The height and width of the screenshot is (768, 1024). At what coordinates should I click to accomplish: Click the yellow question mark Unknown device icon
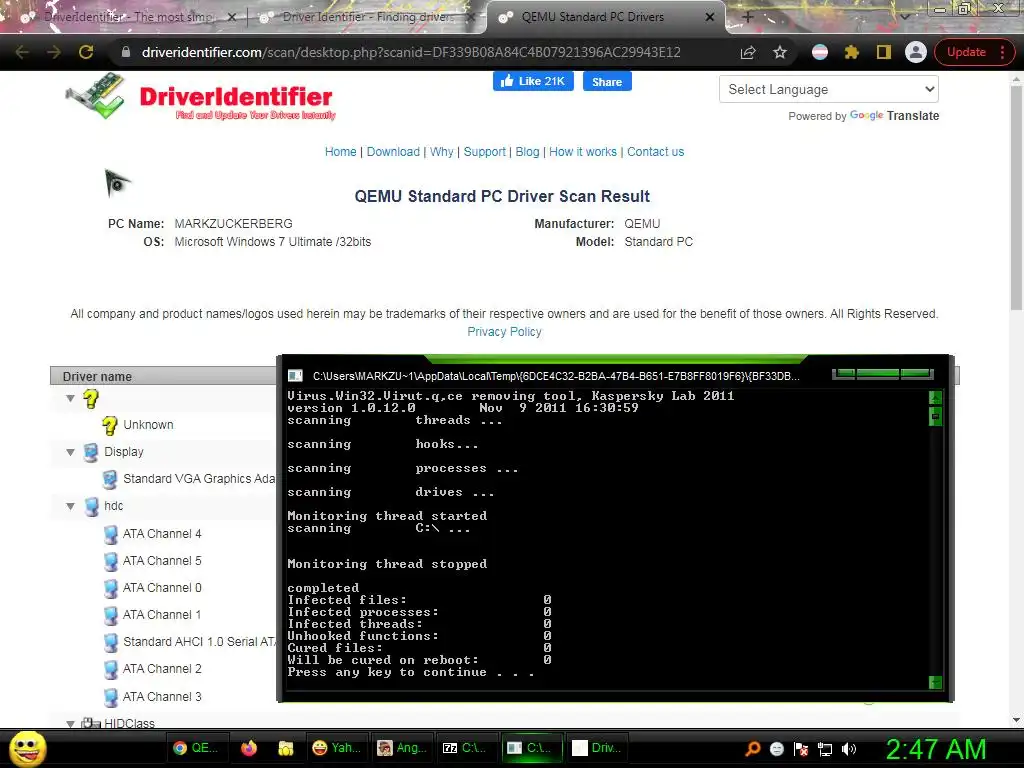[109, 425]
